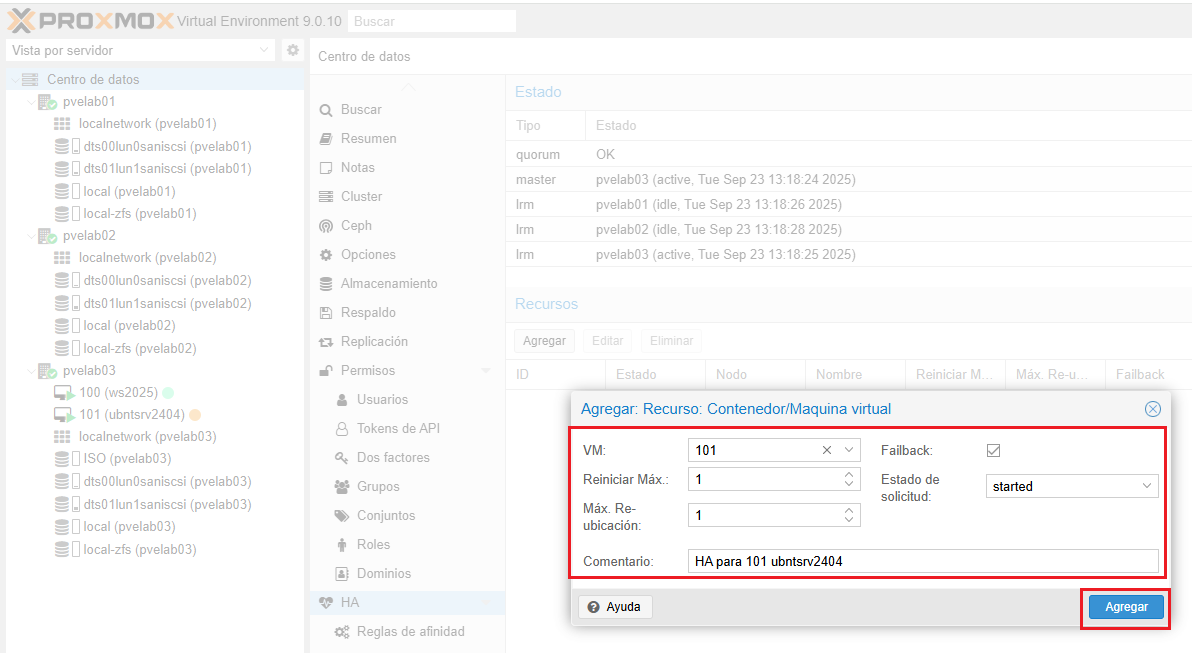Image resolution: width=1192 pixels, height=653 pixels.
Task: Click the Reglas de afinidad gears icon
Action: point(342,632)
